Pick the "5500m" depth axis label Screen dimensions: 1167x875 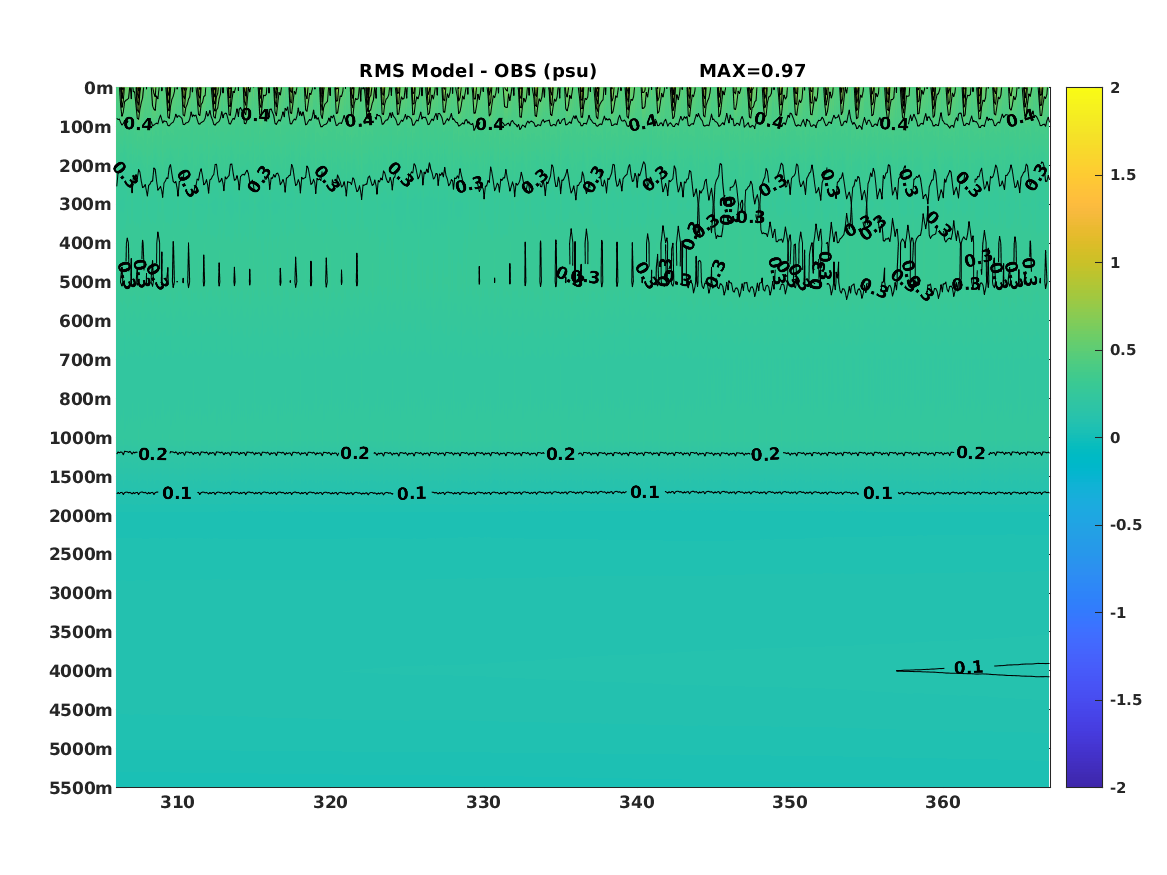click(x=81, y=788)
